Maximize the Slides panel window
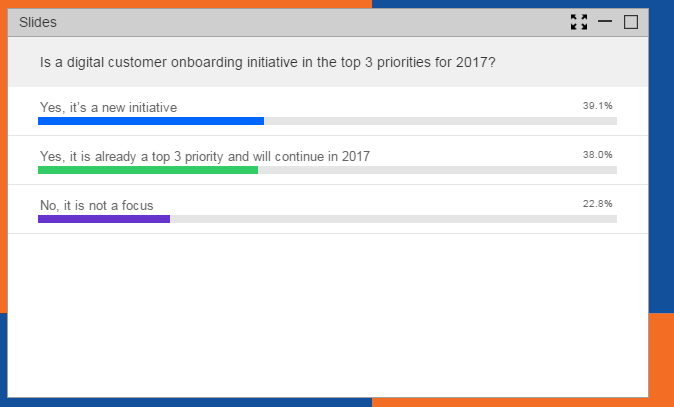Screen dimensions: 674x407 [631, 22]
